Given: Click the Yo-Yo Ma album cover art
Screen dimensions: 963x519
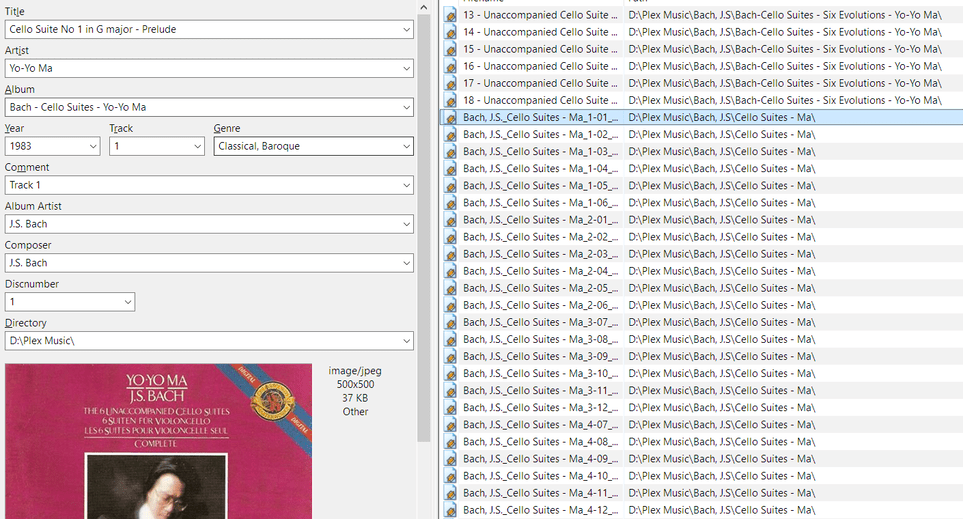Looking at the screenshot, I should coord(158,442).
